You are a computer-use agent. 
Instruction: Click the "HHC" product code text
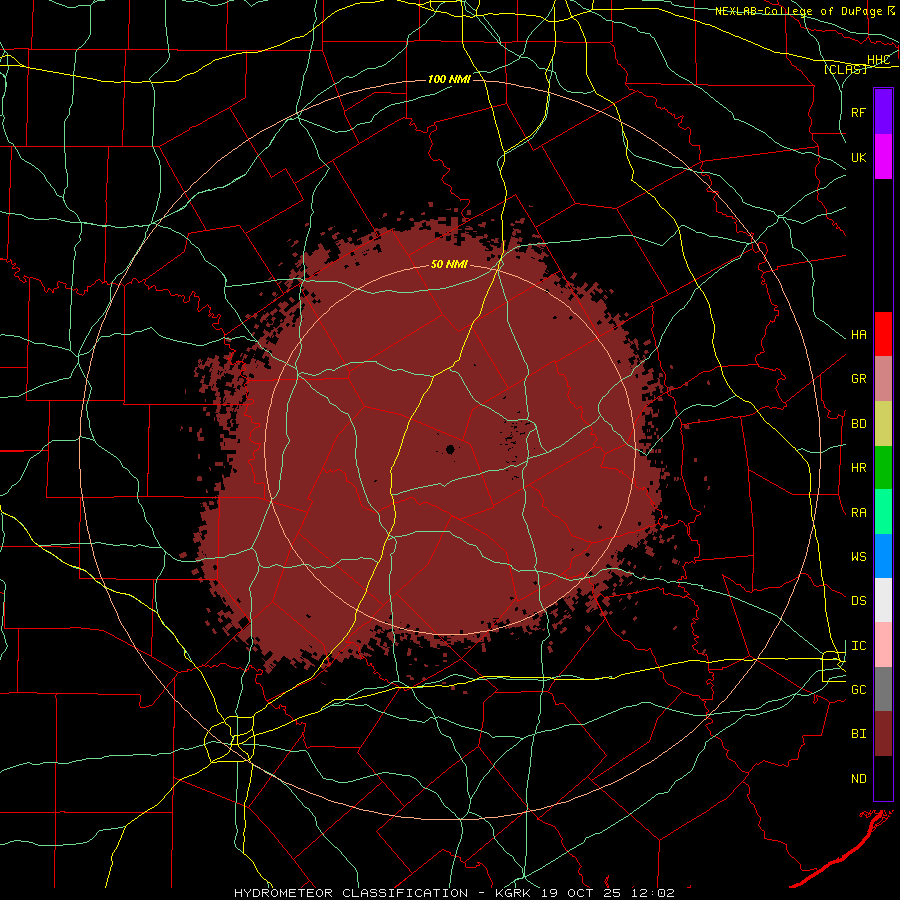tap(878, 60)
